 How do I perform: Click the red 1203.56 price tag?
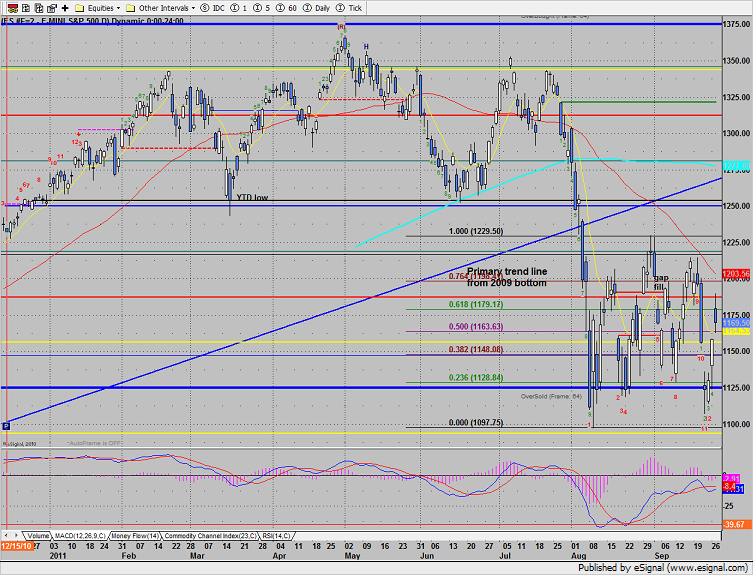pos(737,274)
